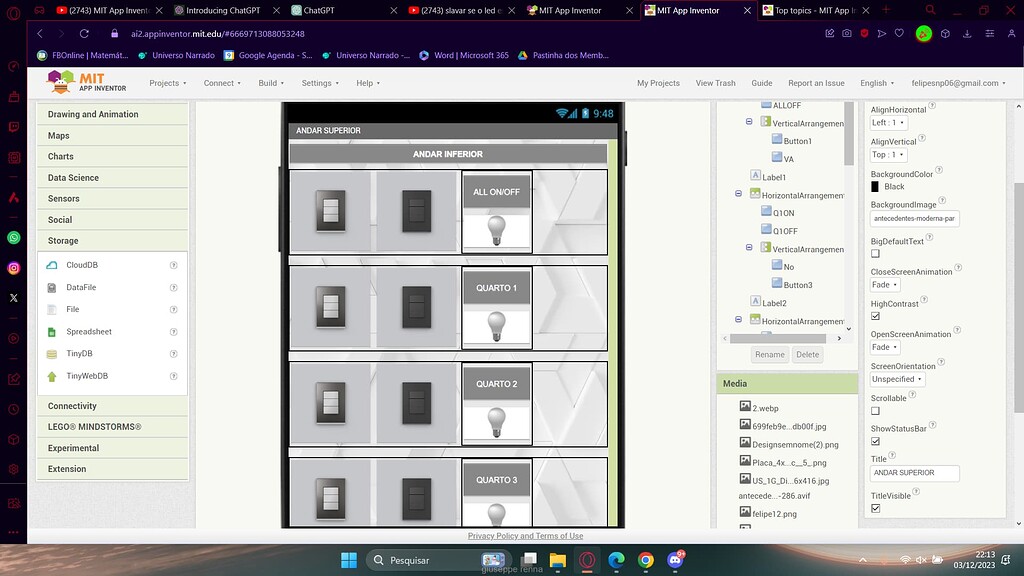Viewport: 1024px width, 576px height.
Task: Open the ScreenOrientation dropdown
Action: click(896, 378)
